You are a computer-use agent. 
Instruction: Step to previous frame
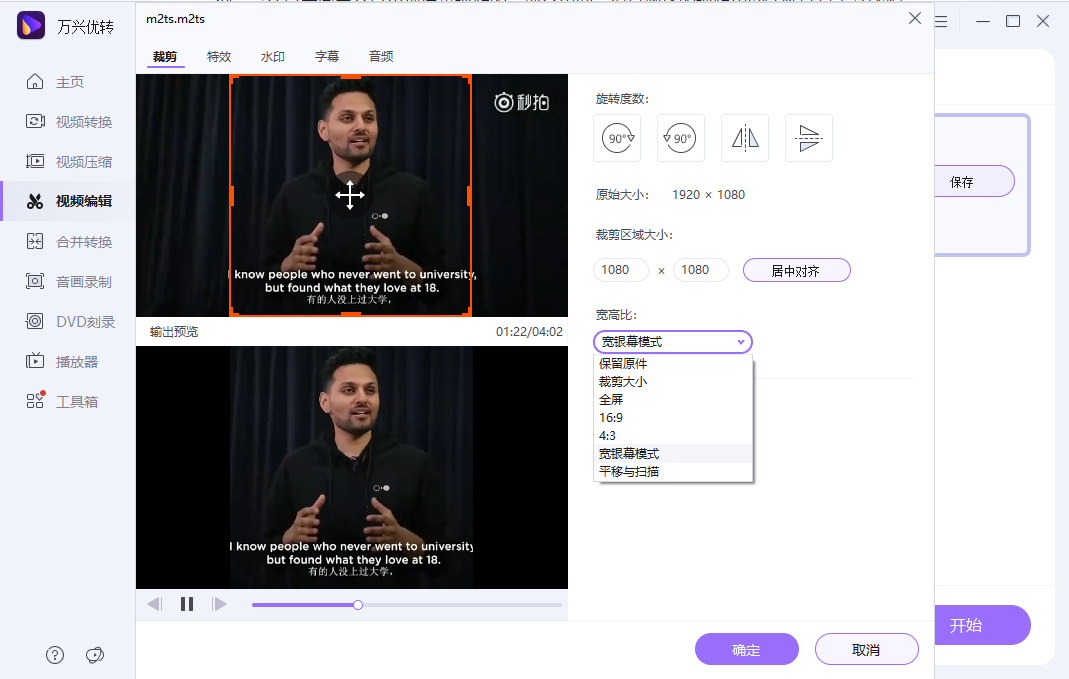tap(155, 604)
